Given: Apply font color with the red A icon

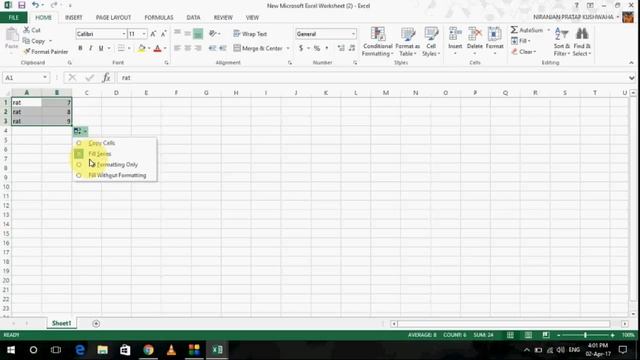Looking at the screenshot, I should click(x=158, y=48).
